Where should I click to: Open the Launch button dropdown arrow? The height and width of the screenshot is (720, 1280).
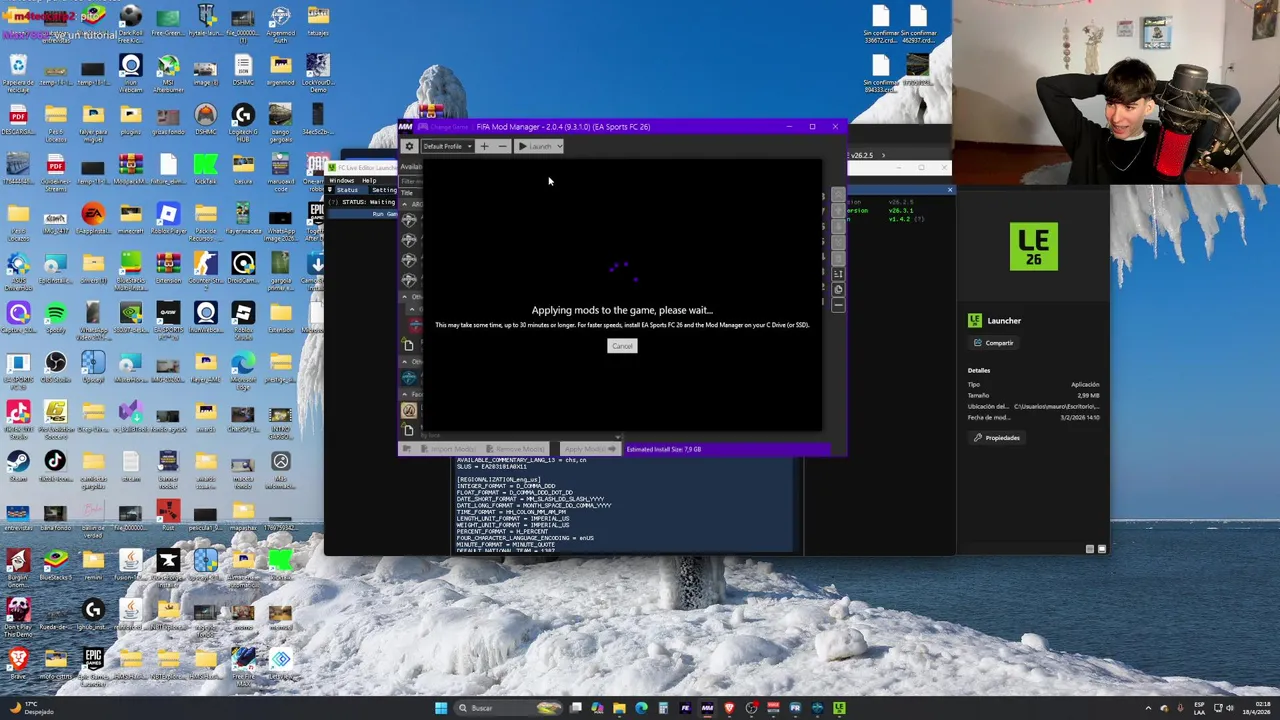point(560,146)
